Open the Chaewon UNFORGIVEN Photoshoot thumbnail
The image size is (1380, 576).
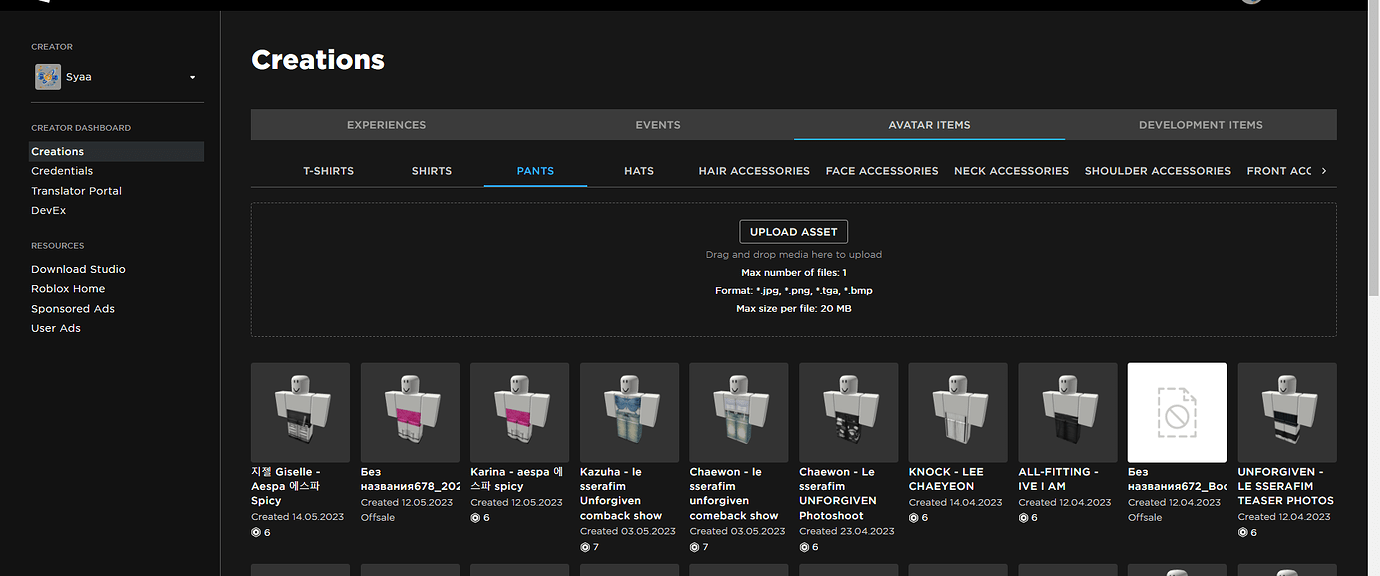(847, 412)
